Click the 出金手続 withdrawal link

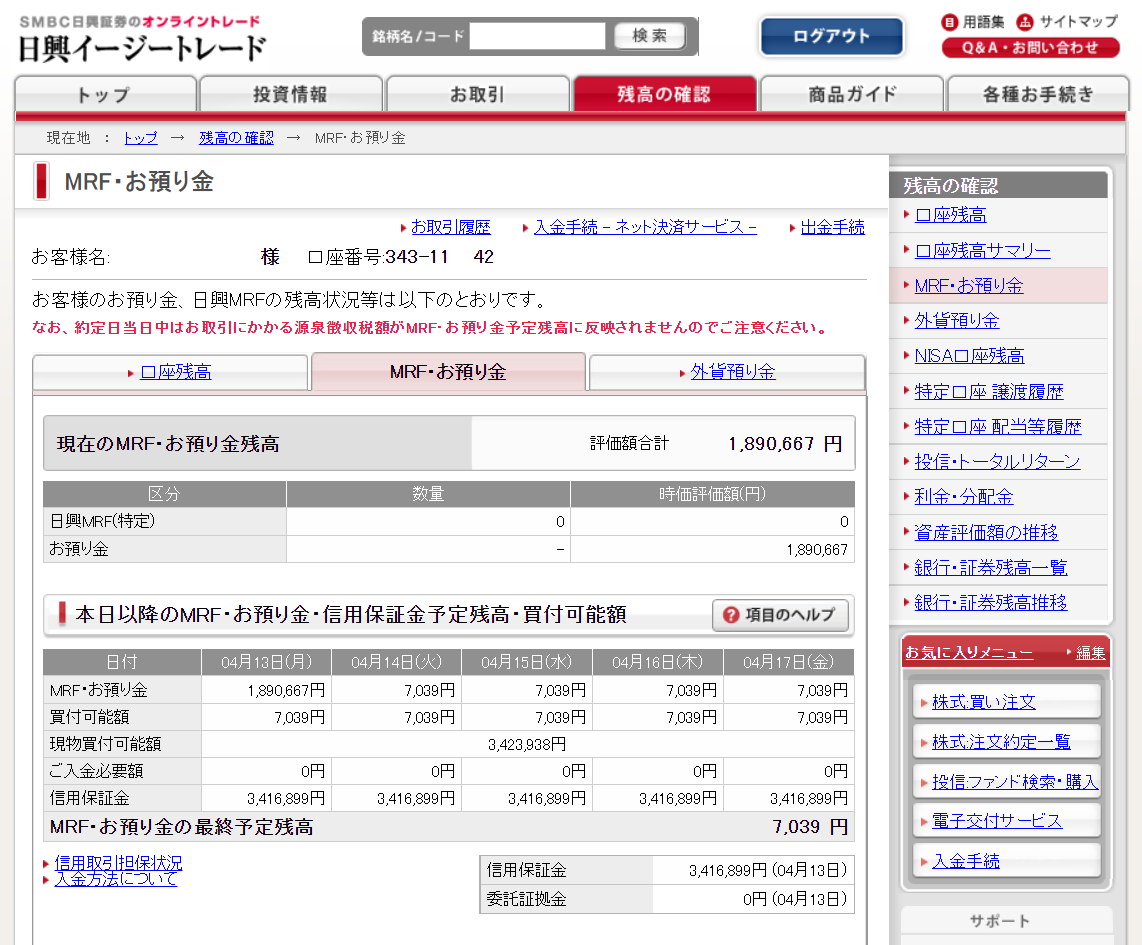coord(832,228)
